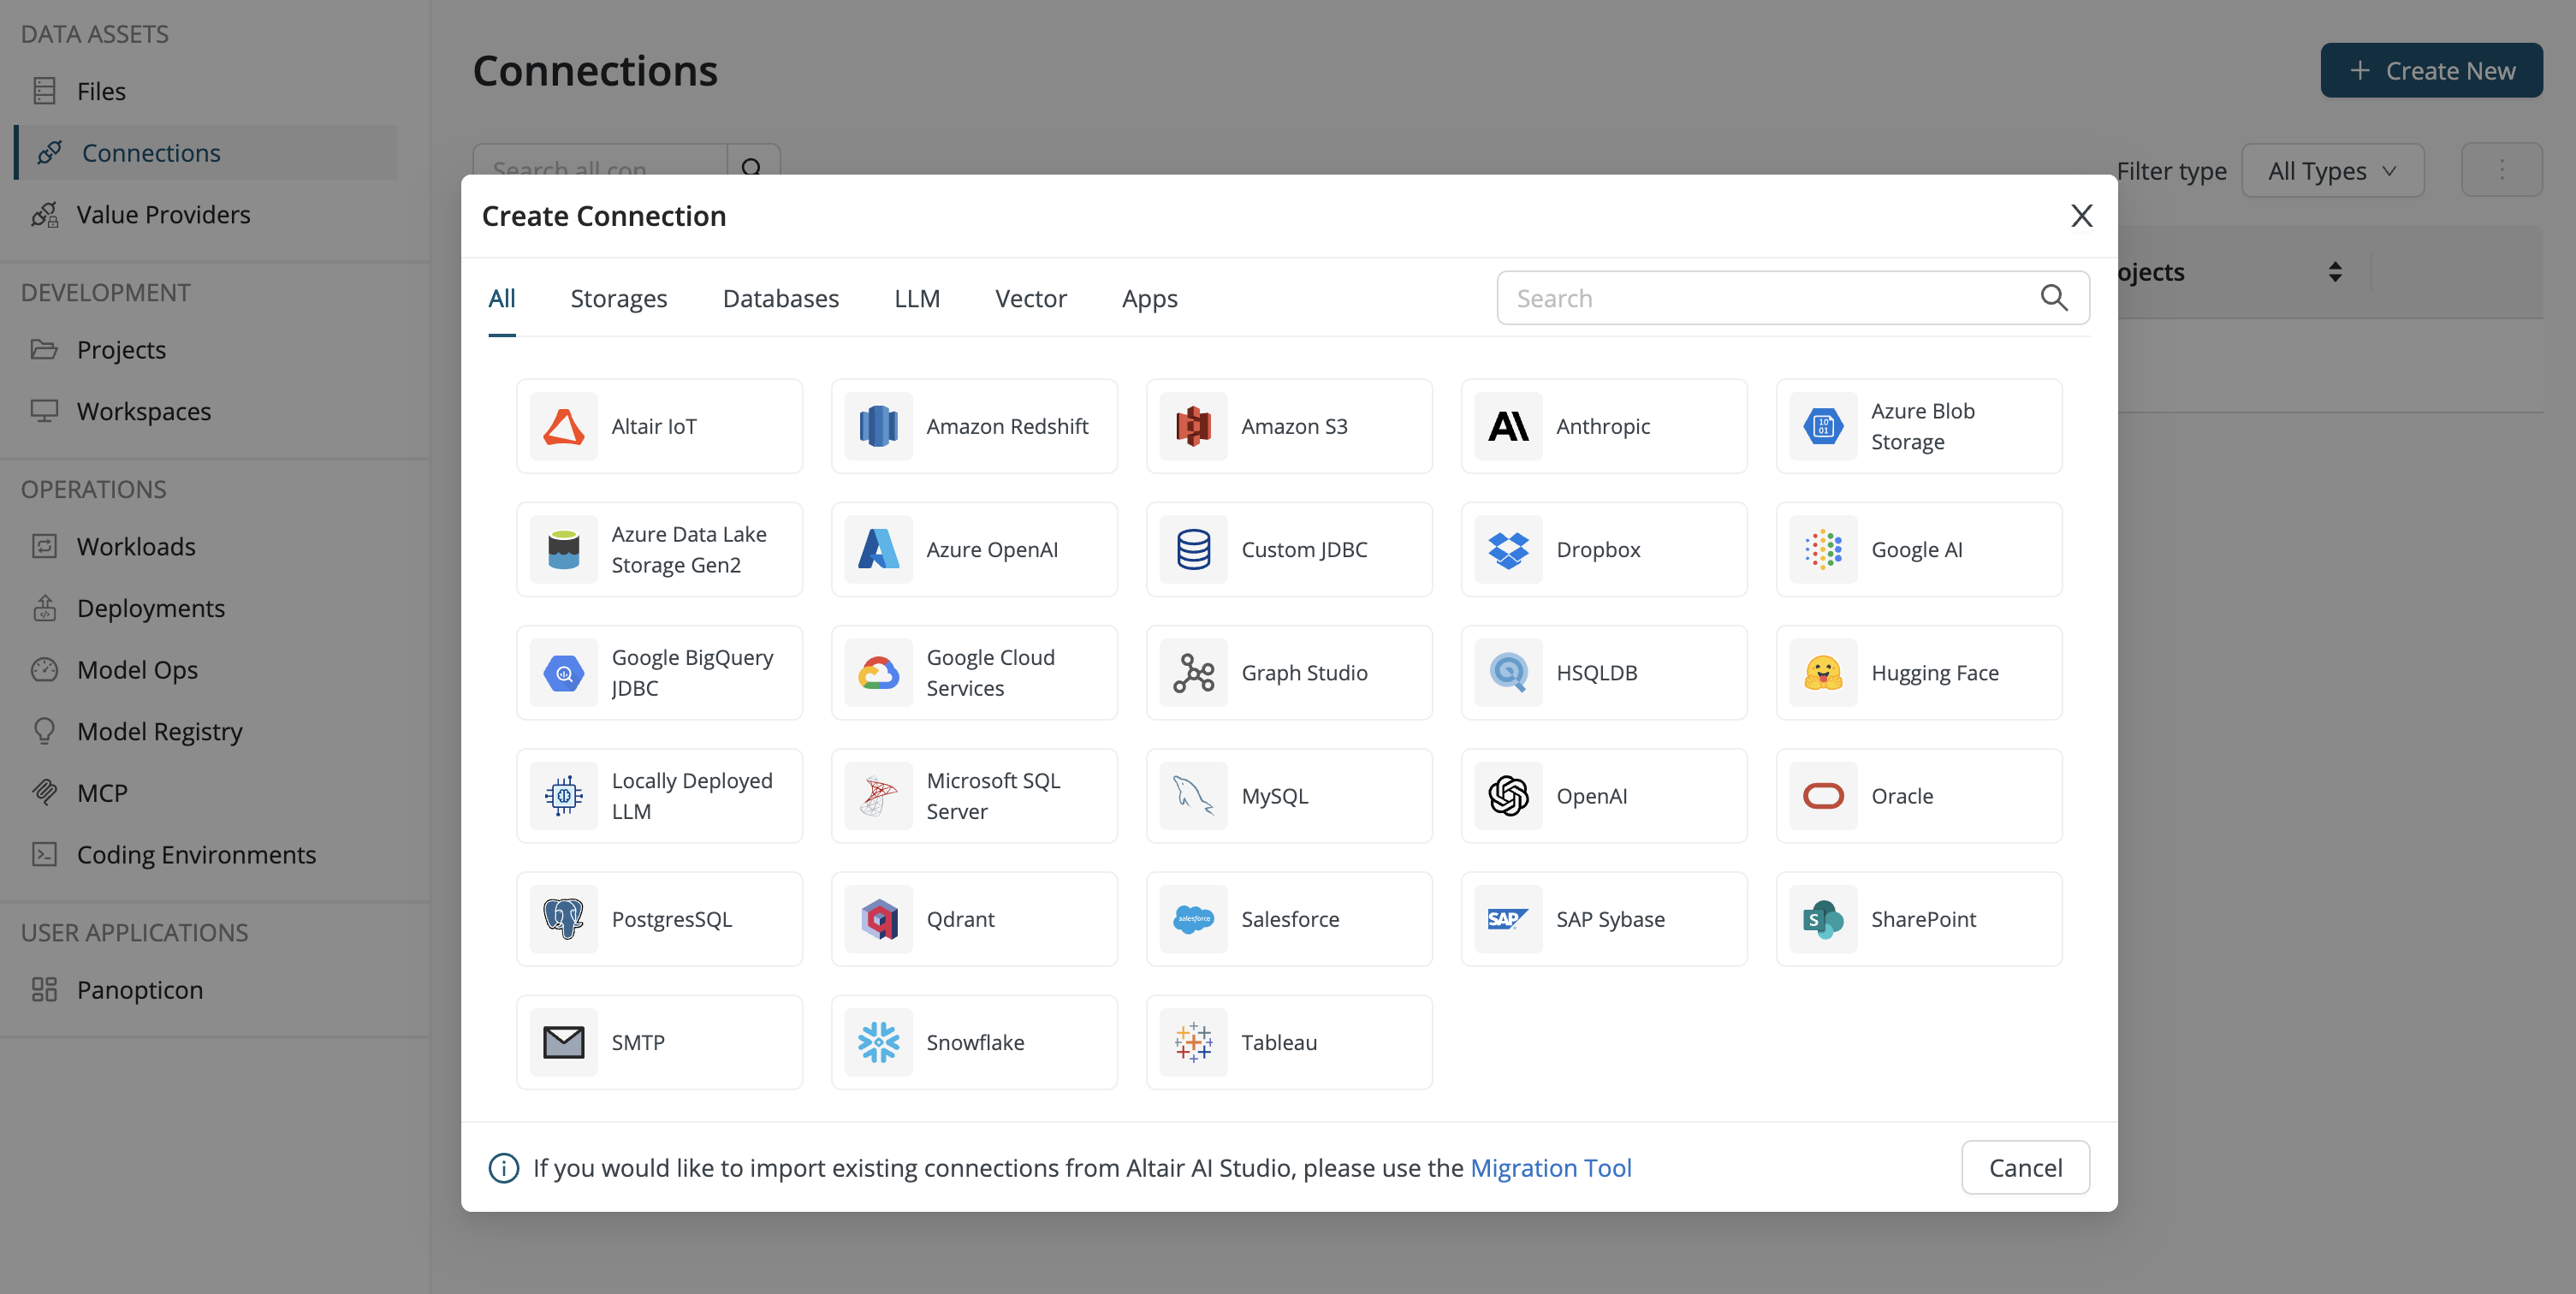The image size is (2576, 1294).
Task: Close the Create Connection dialog
Action: click(x=2082, y=216)
